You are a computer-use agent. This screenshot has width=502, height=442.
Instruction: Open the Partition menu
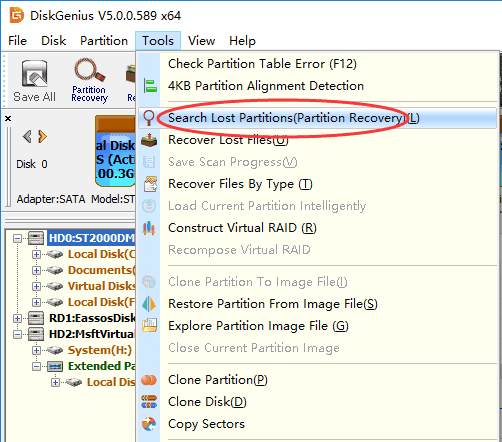(x=104, y=41)
